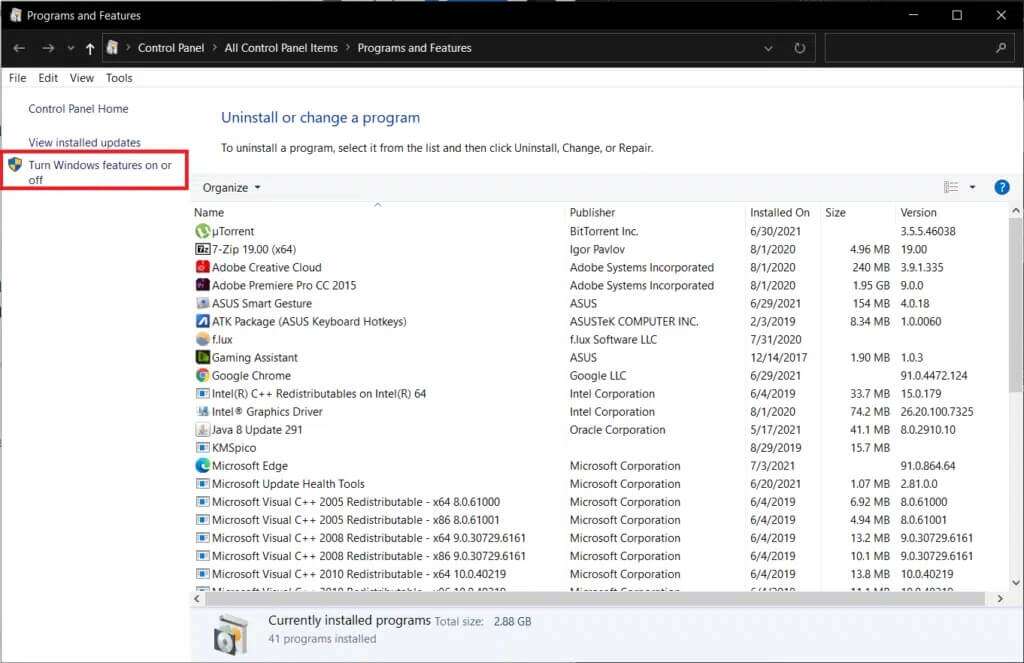
Task: Sort by the Name column header
Action: pos(377,212)
